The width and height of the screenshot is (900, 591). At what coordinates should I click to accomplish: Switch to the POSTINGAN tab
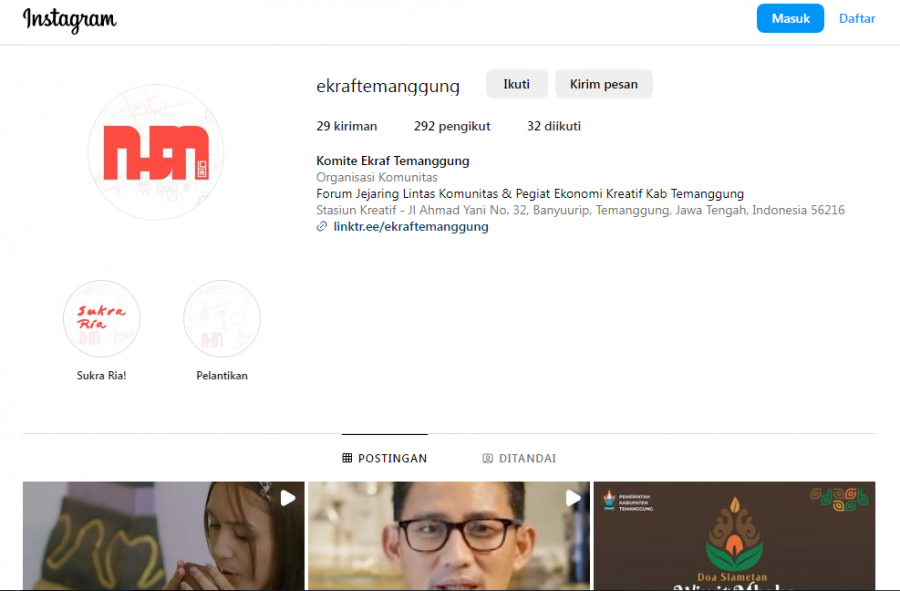pos(385,458)
